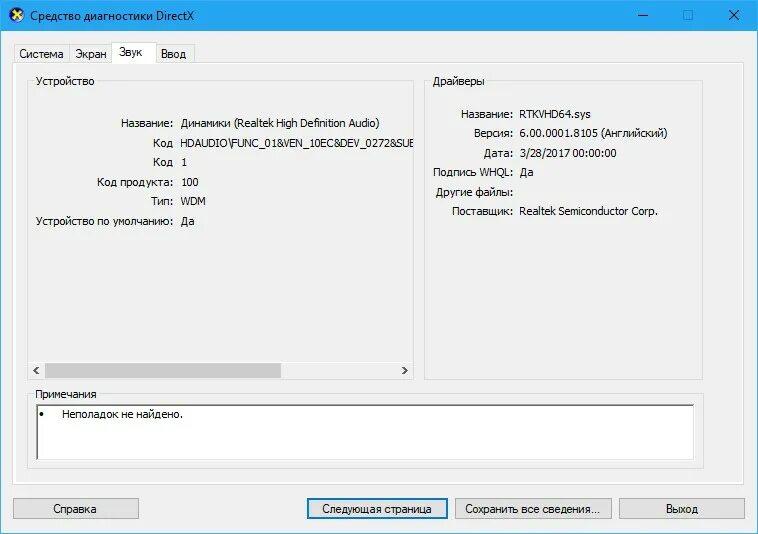The image size is (758, 534).
Task: Click device name Динамики (Realtek High Definition Audio)
Action: tap(280, 123)
